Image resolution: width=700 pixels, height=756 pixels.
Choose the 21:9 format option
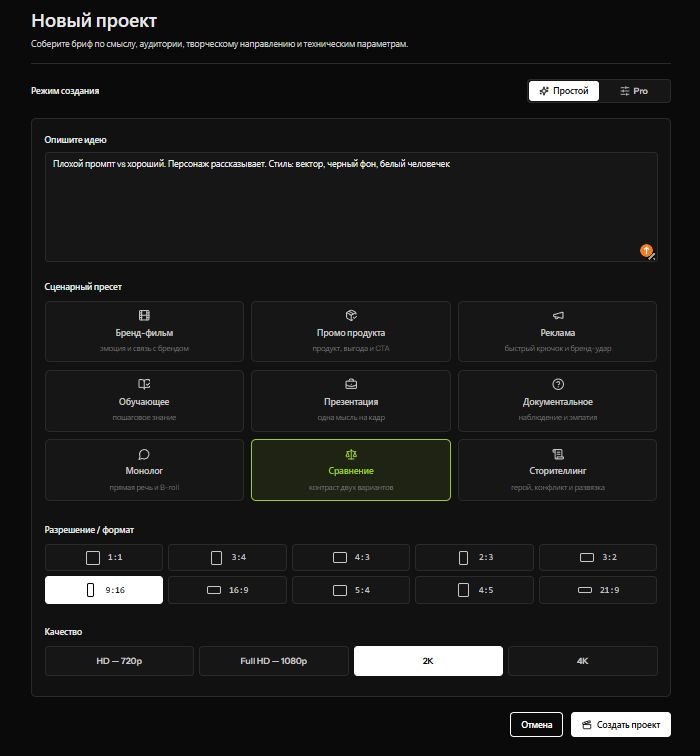(x=598, y=590)
